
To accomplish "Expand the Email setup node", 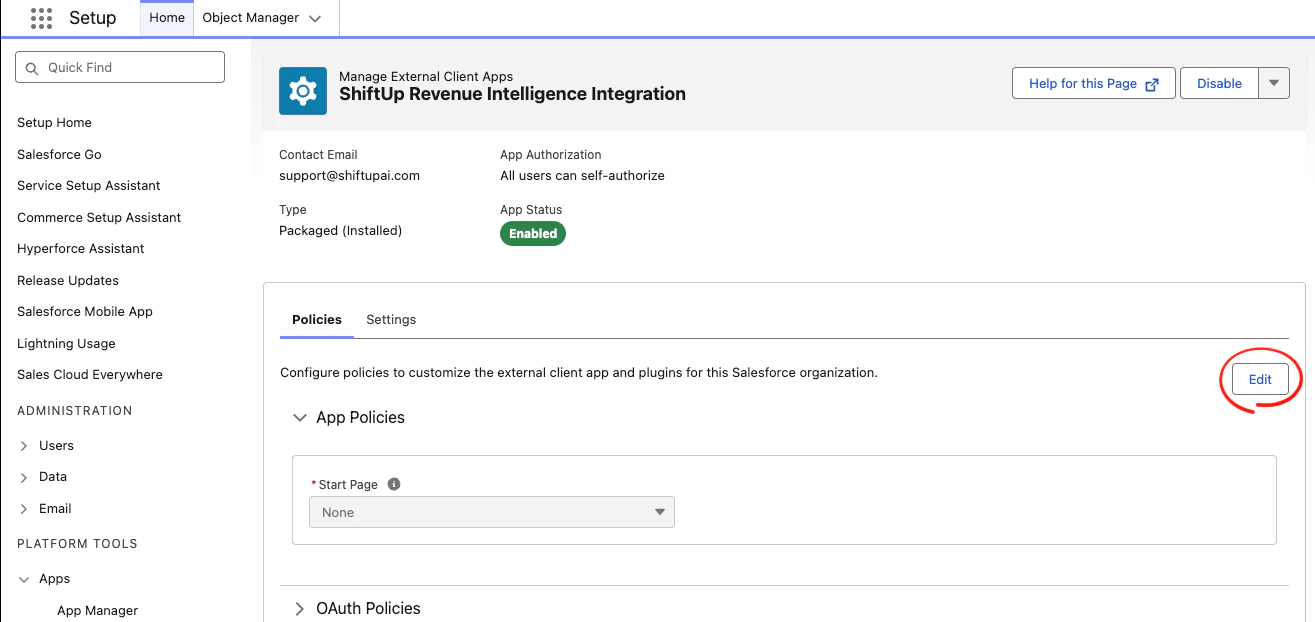I will [x=24, y=509].
